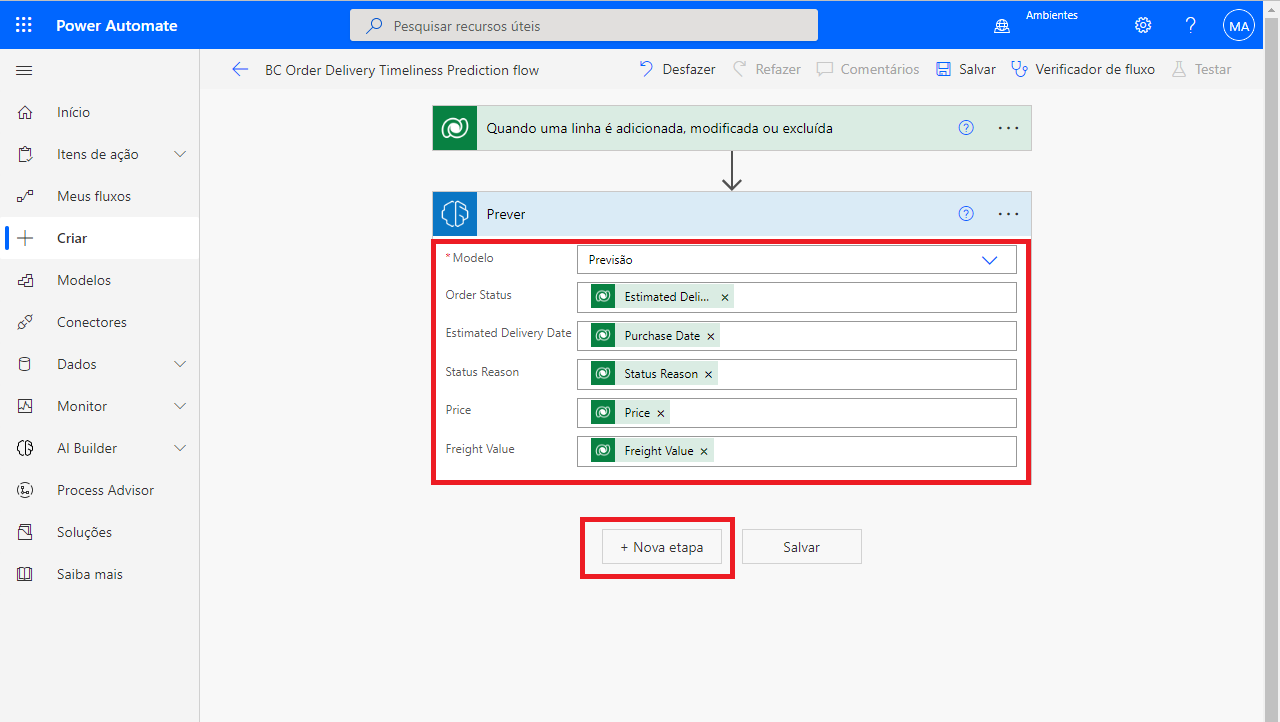Expand the Monitor submenu chevron
The height and width of the screenshot is (722, 1280).
coord(180,406)
